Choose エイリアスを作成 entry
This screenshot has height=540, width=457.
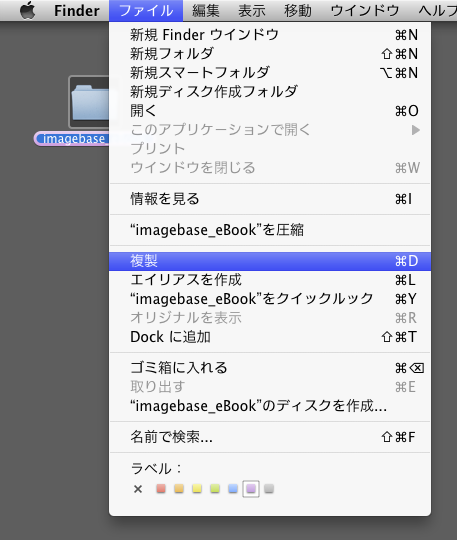270,280
